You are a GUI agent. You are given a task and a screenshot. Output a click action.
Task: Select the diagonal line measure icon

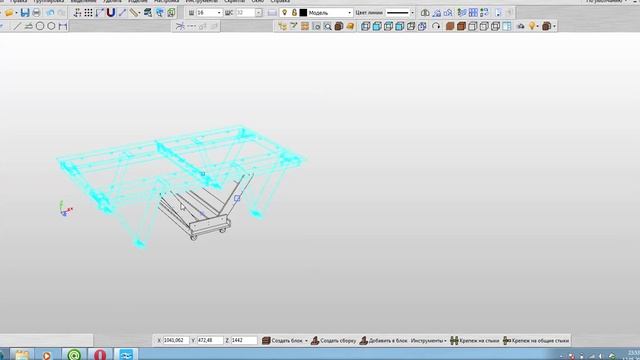pos(122,13)
